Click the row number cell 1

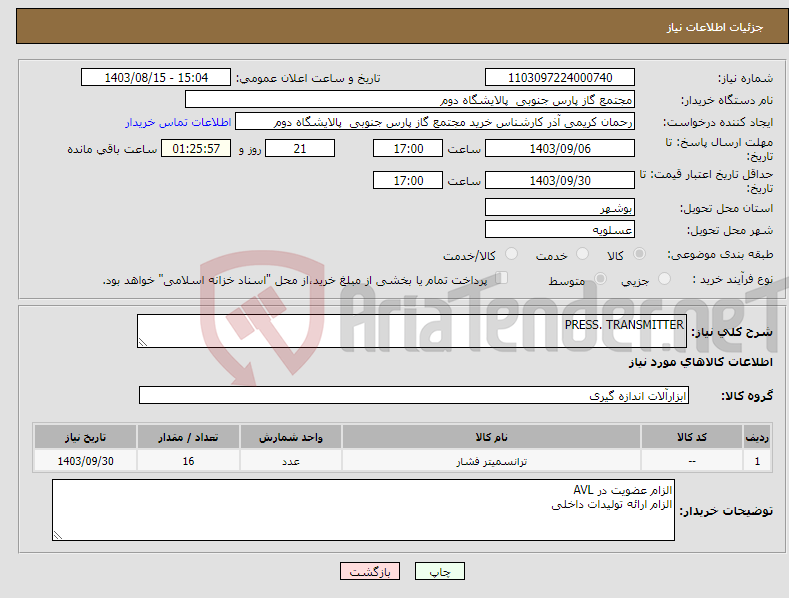757,461
